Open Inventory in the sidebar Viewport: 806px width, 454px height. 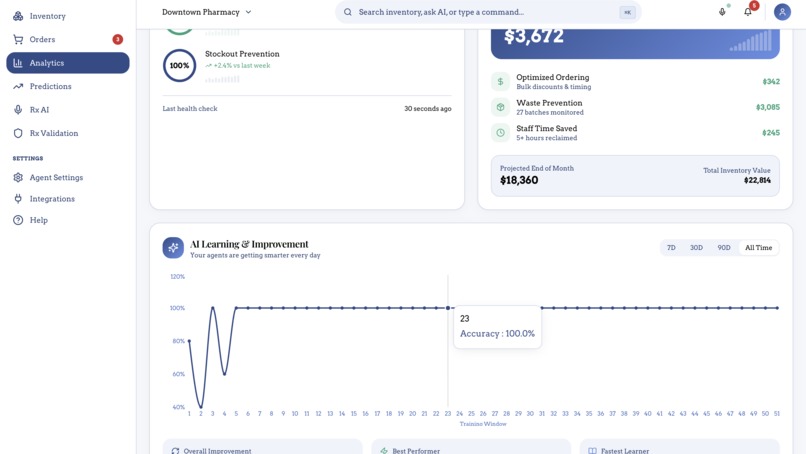pos(67,16)
